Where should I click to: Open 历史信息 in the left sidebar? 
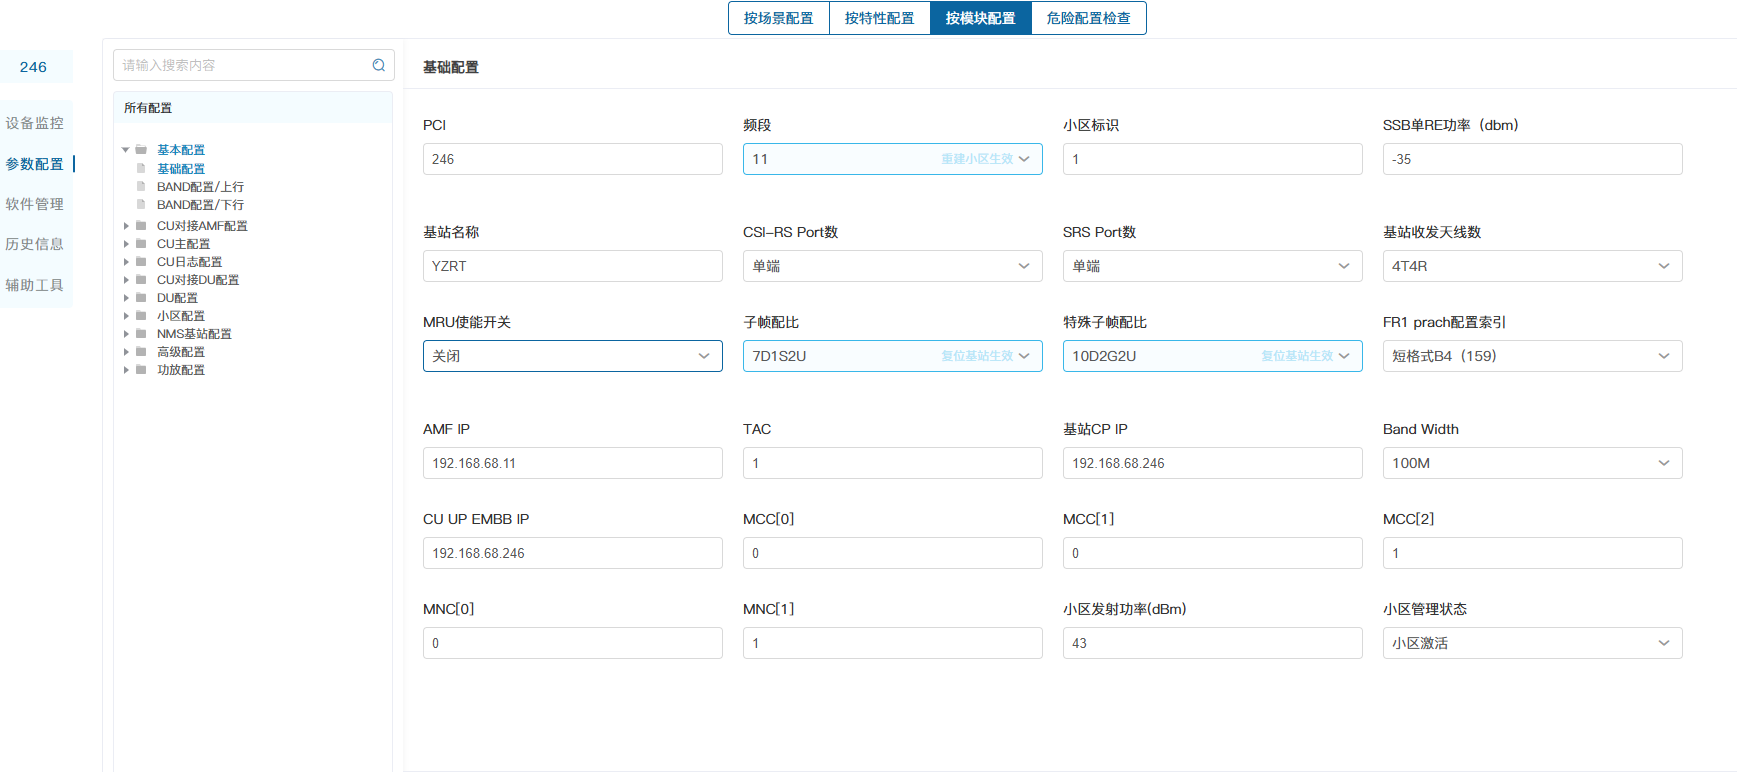[35, 244]
